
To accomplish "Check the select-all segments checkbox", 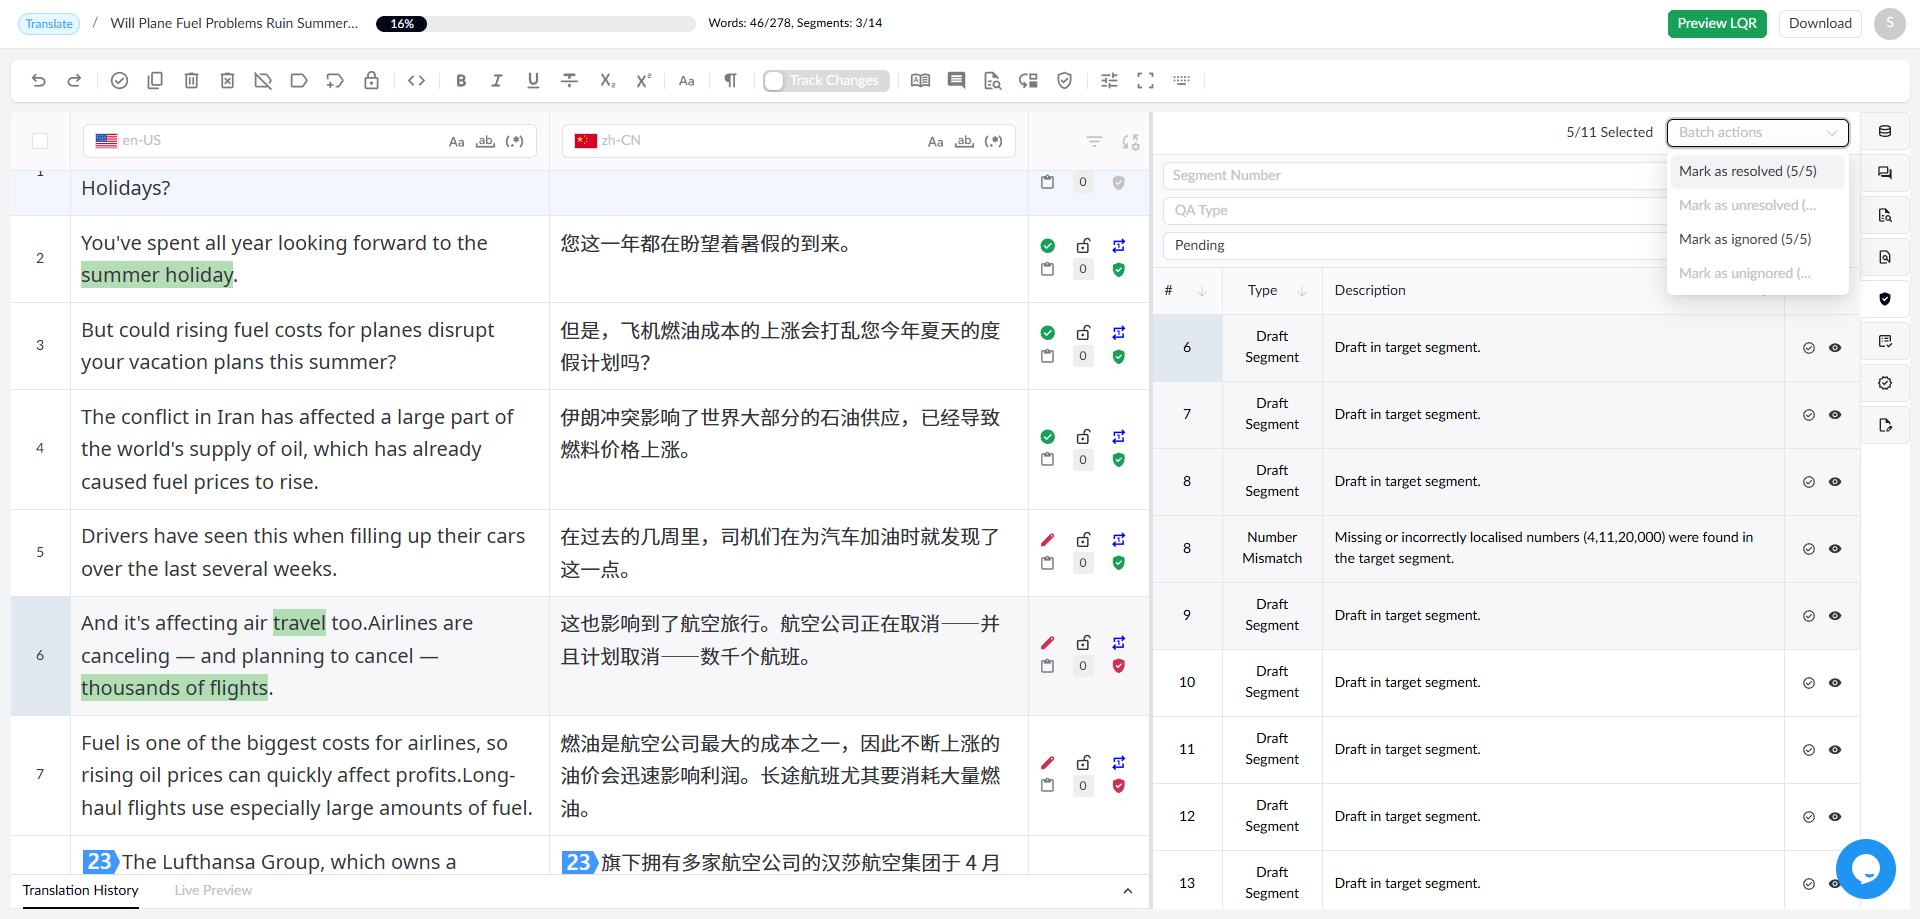I will click(40, 141).
